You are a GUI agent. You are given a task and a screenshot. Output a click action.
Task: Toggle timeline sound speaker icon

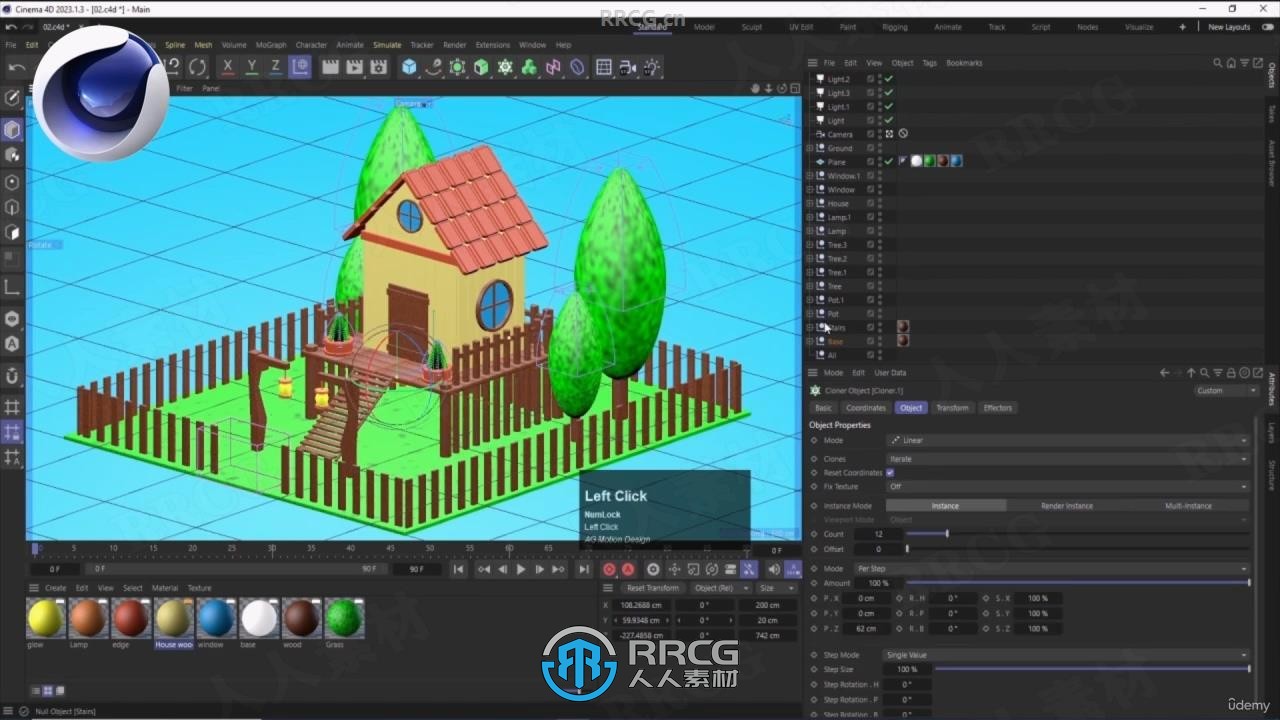coord(774,569)
